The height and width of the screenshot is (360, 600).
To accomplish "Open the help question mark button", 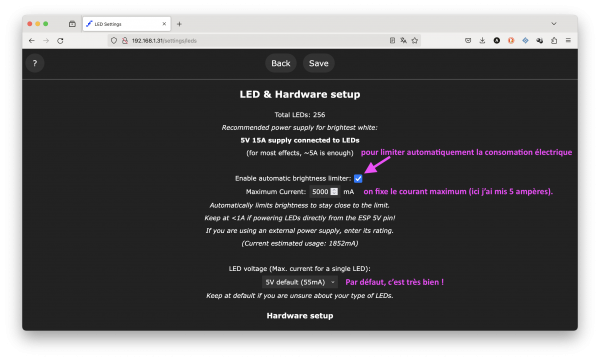I will point(35,64).
